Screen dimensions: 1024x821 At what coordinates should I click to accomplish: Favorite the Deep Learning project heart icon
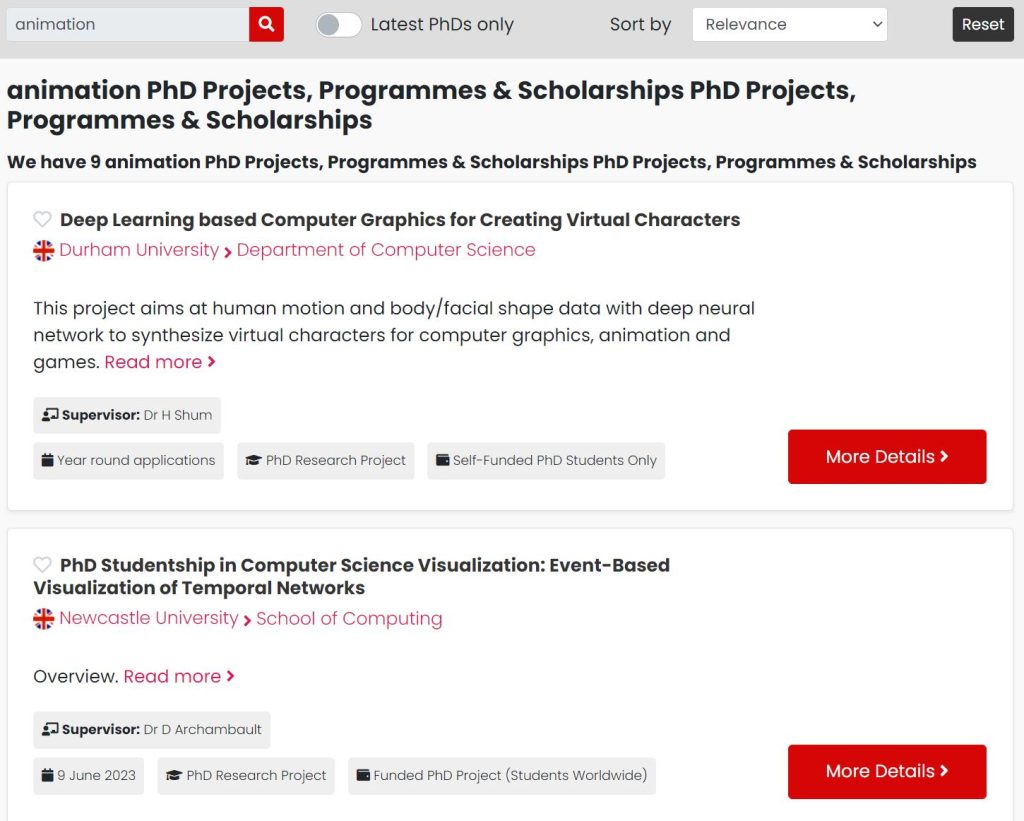click(42, 219)
